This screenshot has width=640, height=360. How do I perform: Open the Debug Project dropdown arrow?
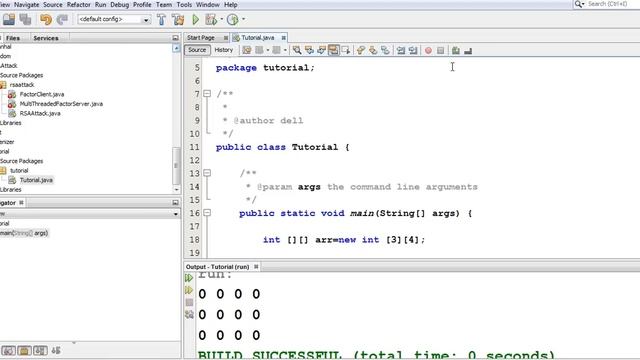pos(222,19)
